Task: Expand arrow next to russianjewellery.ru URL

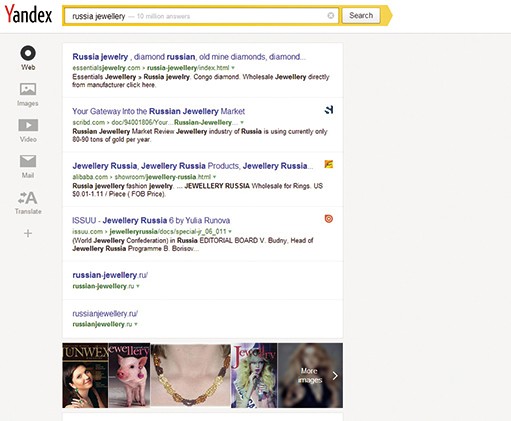Action: (136, 324)
